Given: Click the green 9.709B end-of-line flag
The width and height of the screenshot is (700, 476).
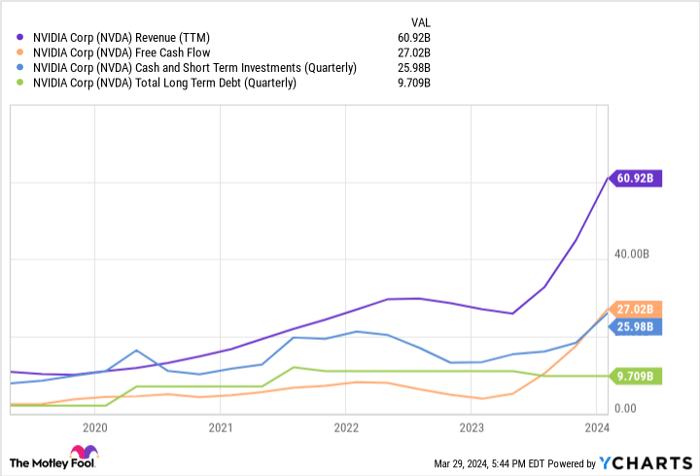Looking at the screenshot, I should point(635,376).
